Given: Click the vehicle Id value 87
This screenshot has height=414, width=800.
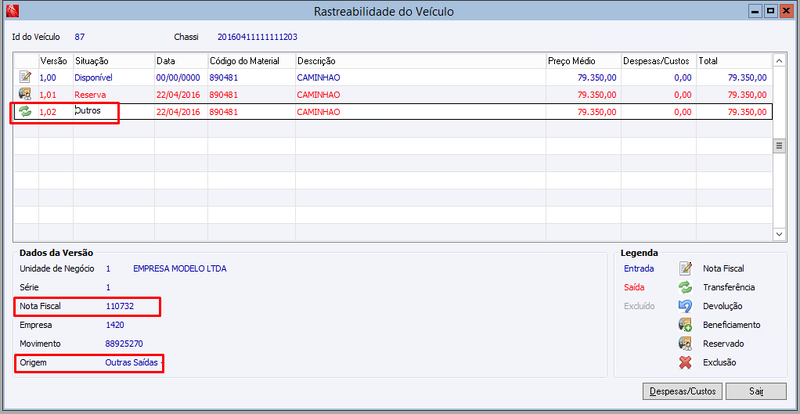Looking at the screenshot, I should click(x=80, y=37).
